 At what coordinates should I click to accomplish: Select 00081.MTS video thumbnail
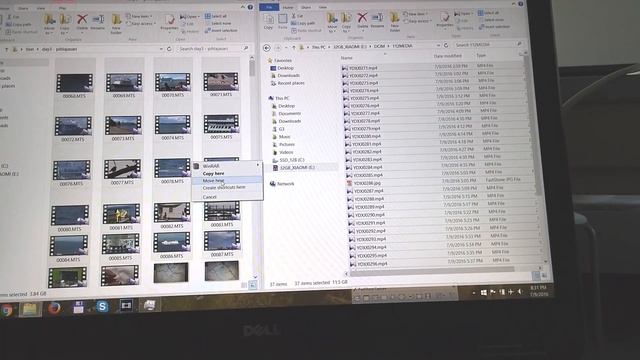coord(121,217)
